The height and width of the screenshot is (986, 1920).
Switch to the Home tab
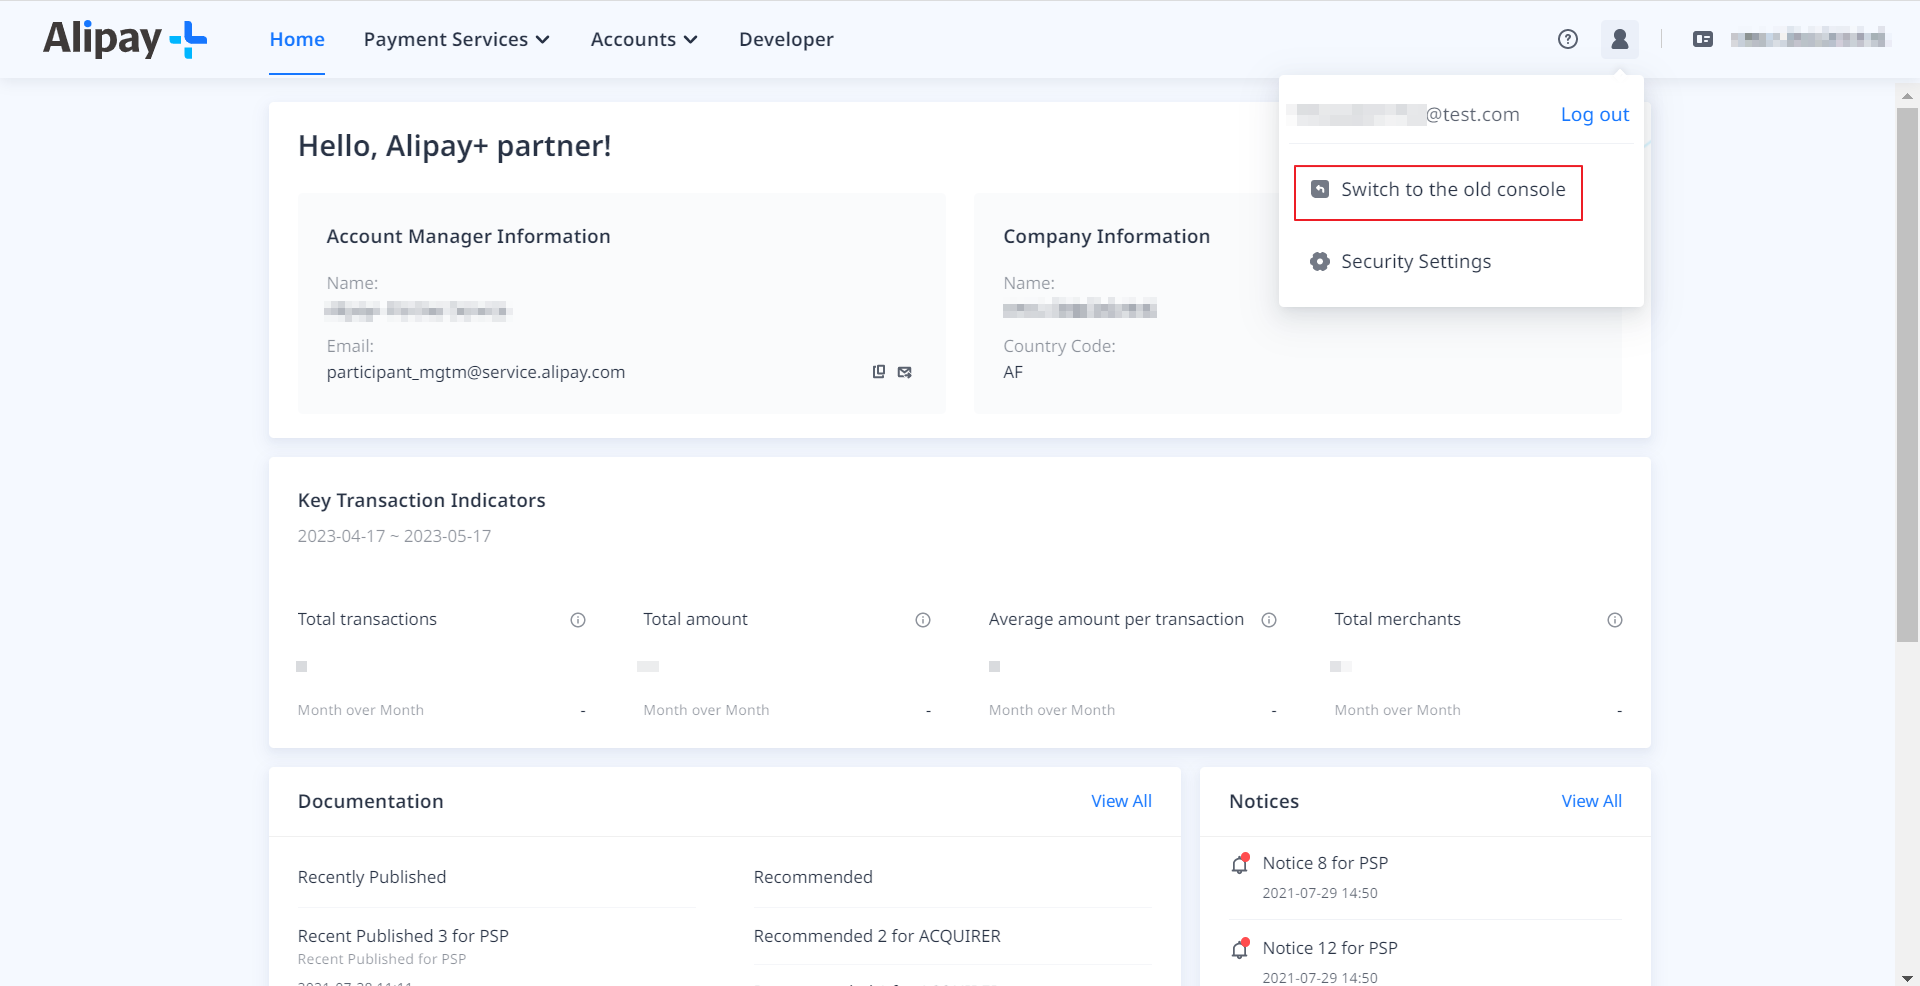[296, 39]
